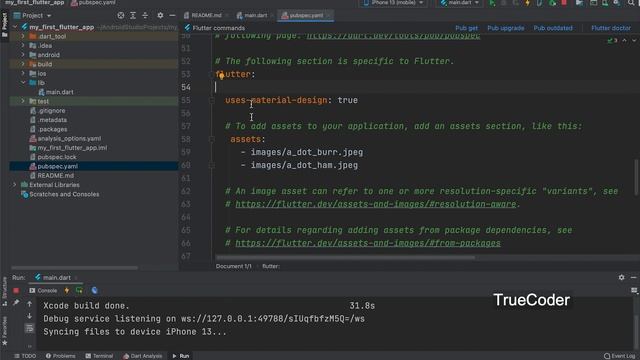Click Pub outdated link
The height and width of the screenshot is (360, 640).
pos(553,28)
